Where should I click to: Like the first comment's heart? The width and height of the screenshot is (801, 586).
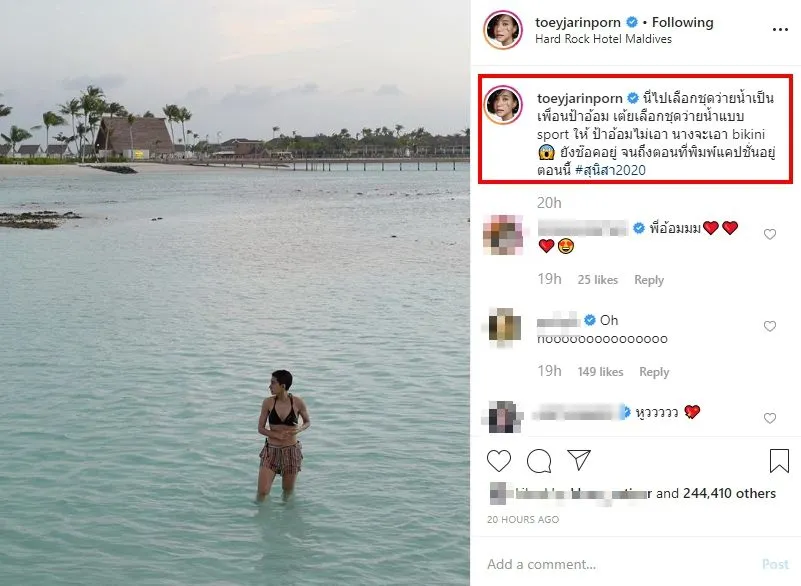770,234
